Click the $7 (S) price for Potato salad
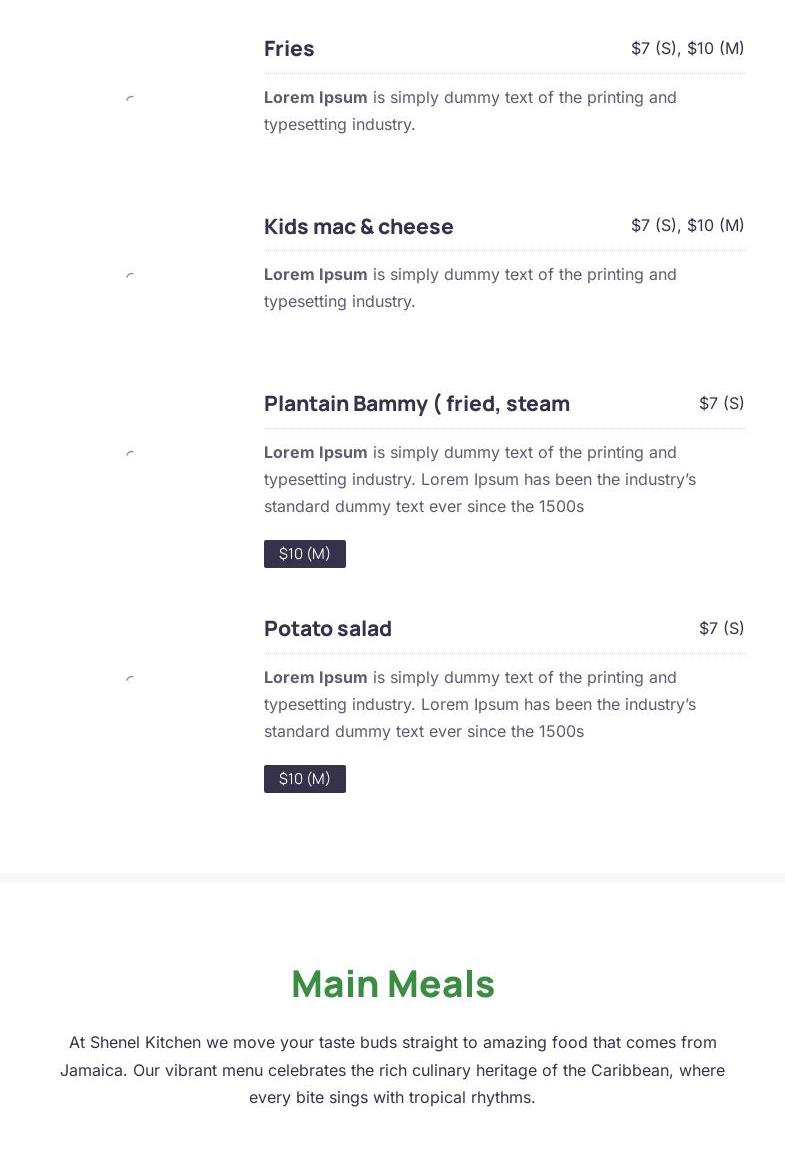The image size is (785, 1157). [721, 628]
